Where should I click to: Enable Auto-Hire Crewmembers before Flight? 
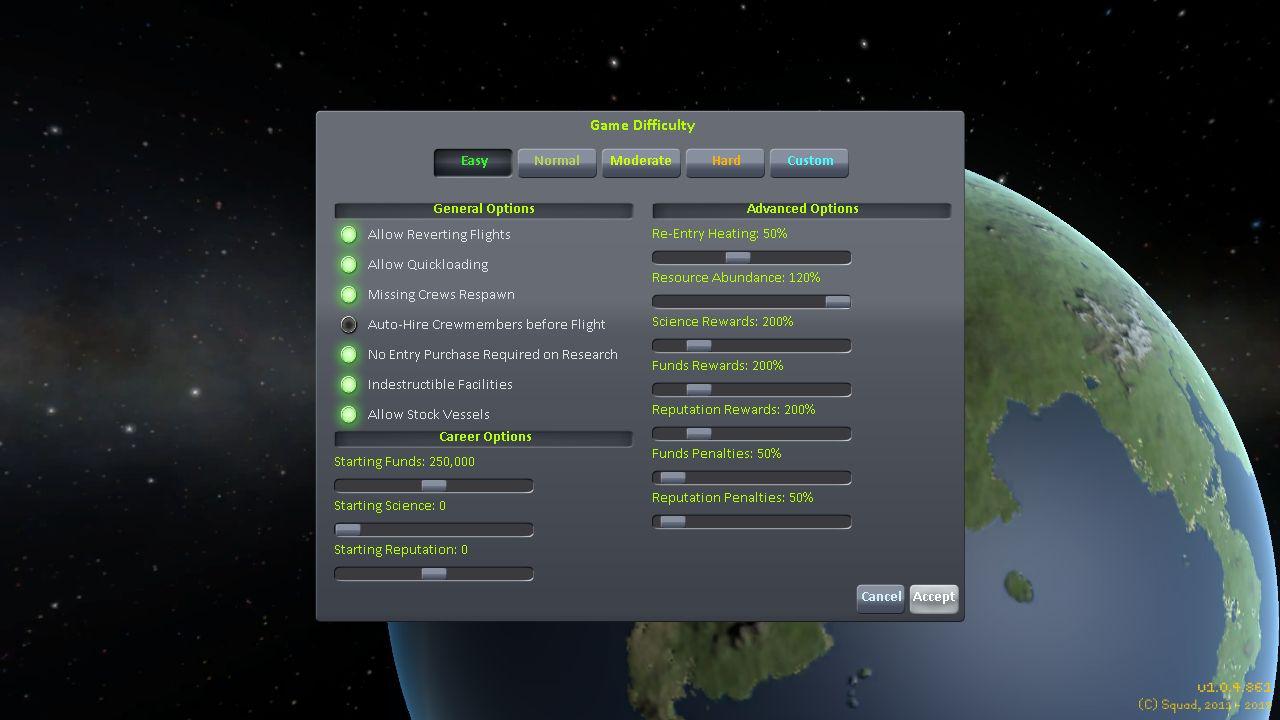348,324
